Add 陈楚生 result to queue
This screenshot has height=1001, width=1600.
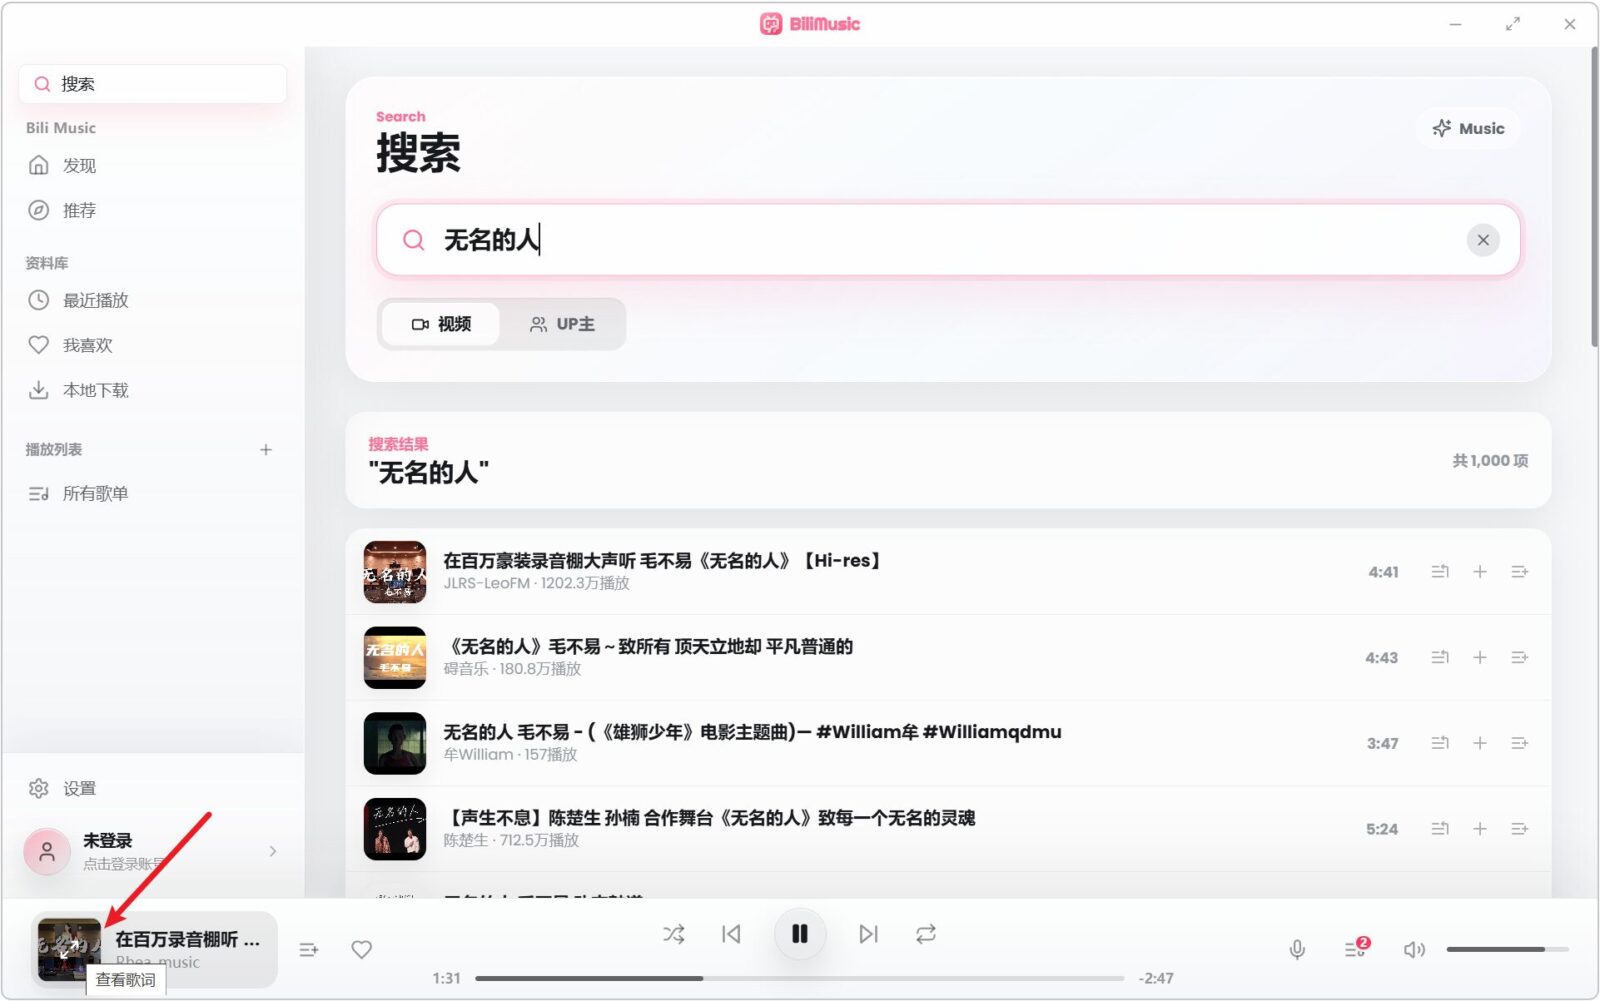point(1520,829)
